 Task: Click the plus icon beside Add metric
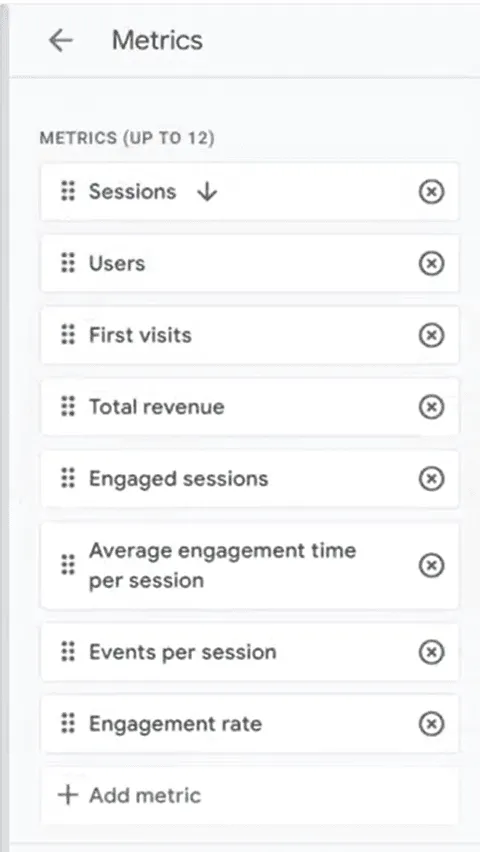pos(68,795)
